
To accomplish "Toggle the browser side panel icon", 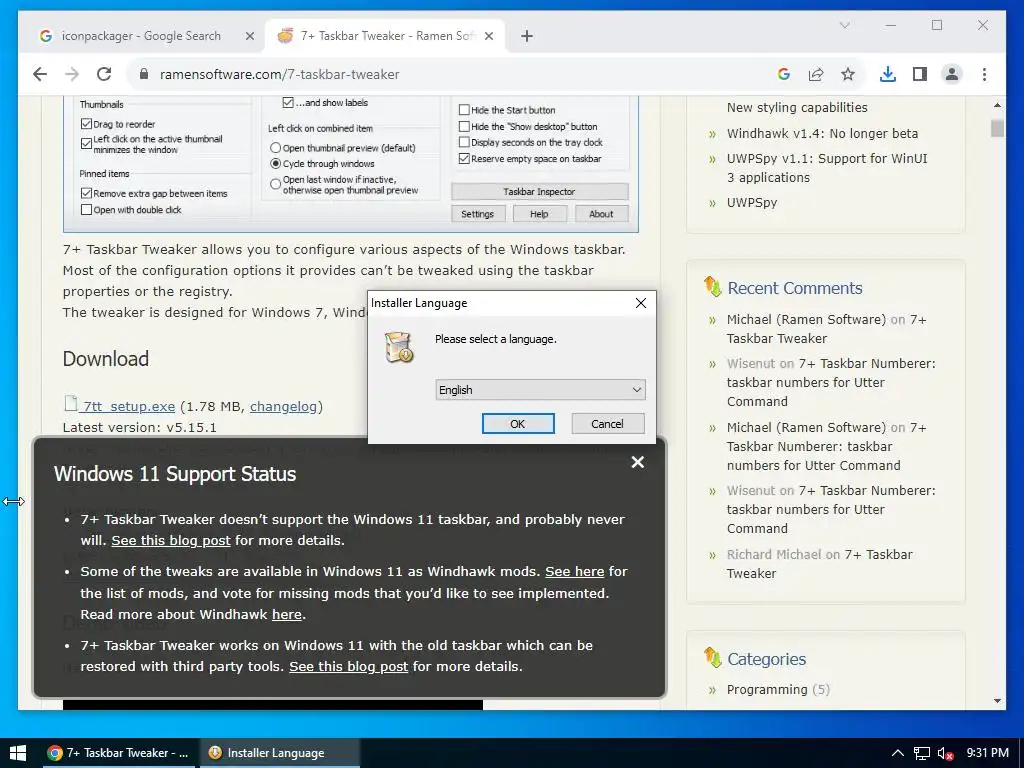I will 920,74.
